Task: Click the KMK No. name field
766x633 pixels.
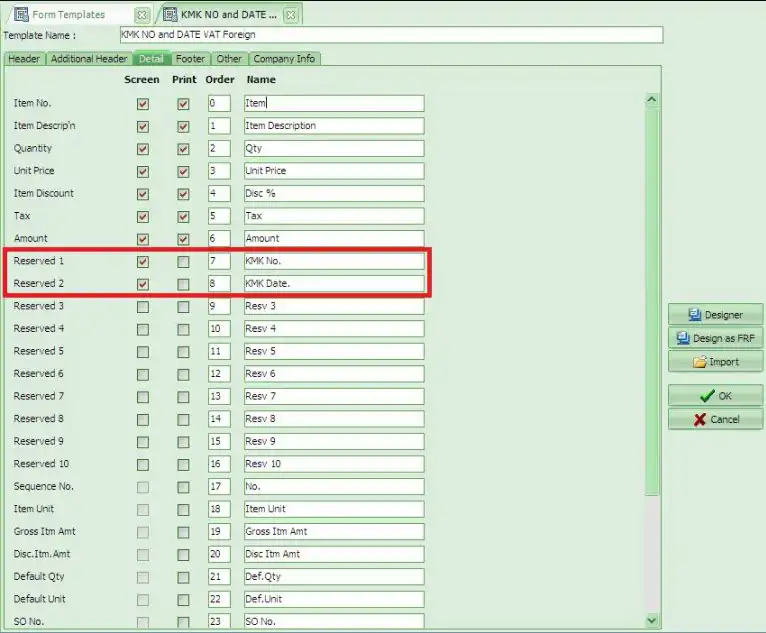Action: [333, 261]
